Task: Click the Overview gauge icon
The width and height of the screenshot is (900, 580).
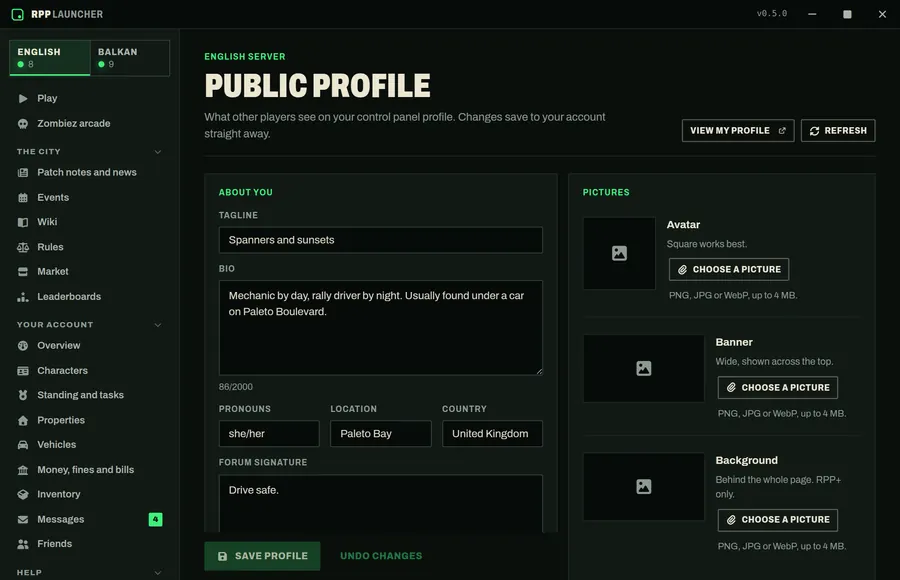Action: pos(23,346)
